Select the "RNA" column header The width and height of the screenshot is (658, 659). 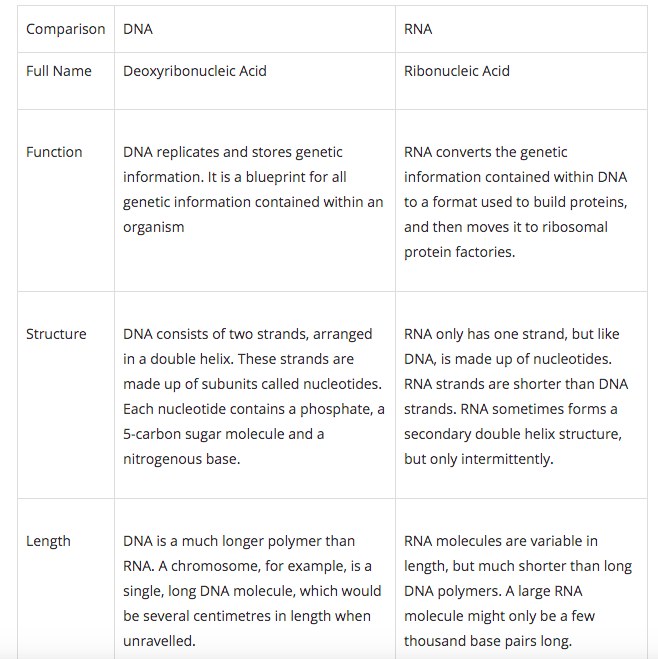pos(418,29)
